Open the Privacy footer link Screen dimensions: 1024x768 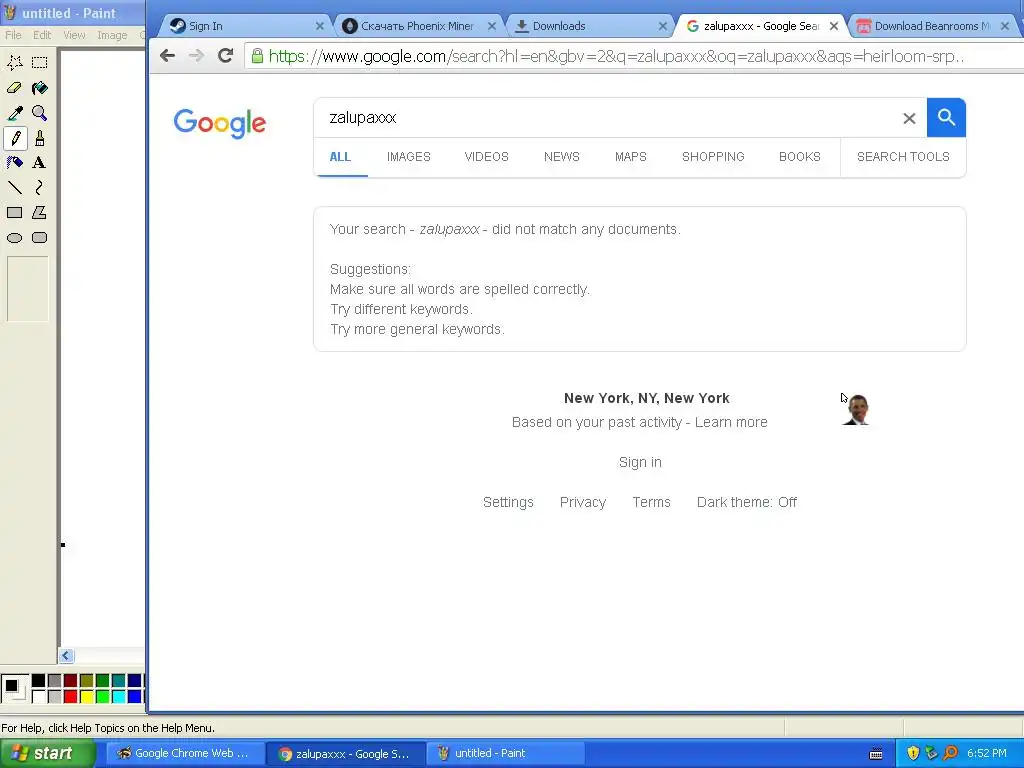click(x=583, y=502)
